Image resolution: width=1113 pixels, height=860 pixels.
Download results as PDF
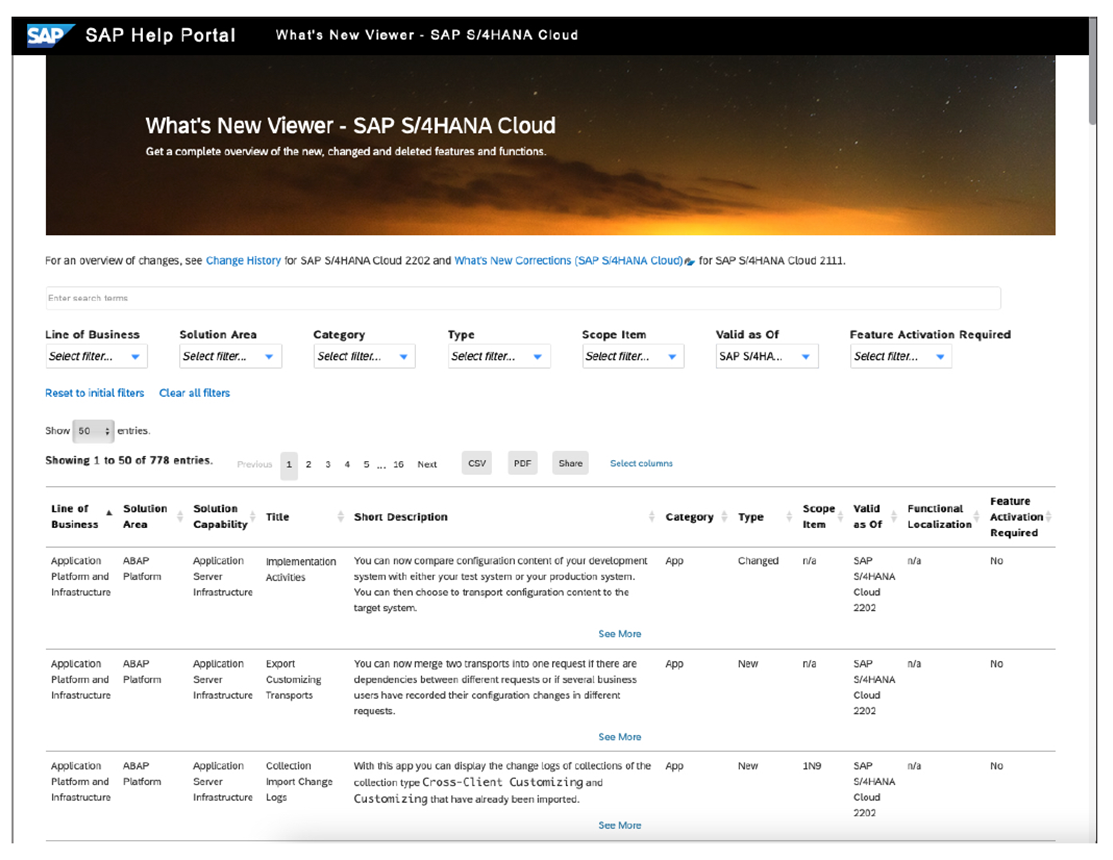coord(521,463)
